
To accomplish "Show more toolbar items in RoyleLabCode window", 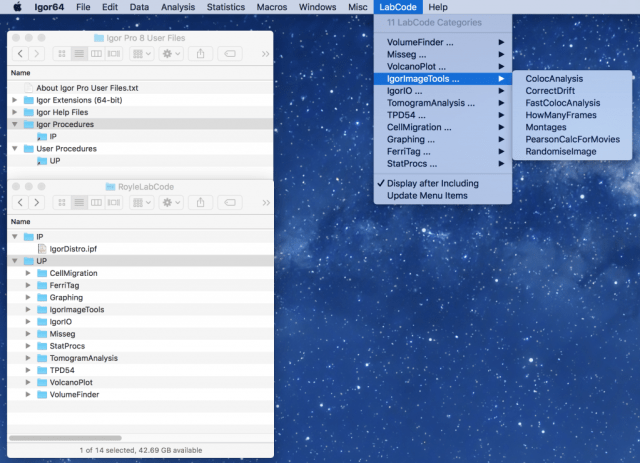I will (266, 203).
